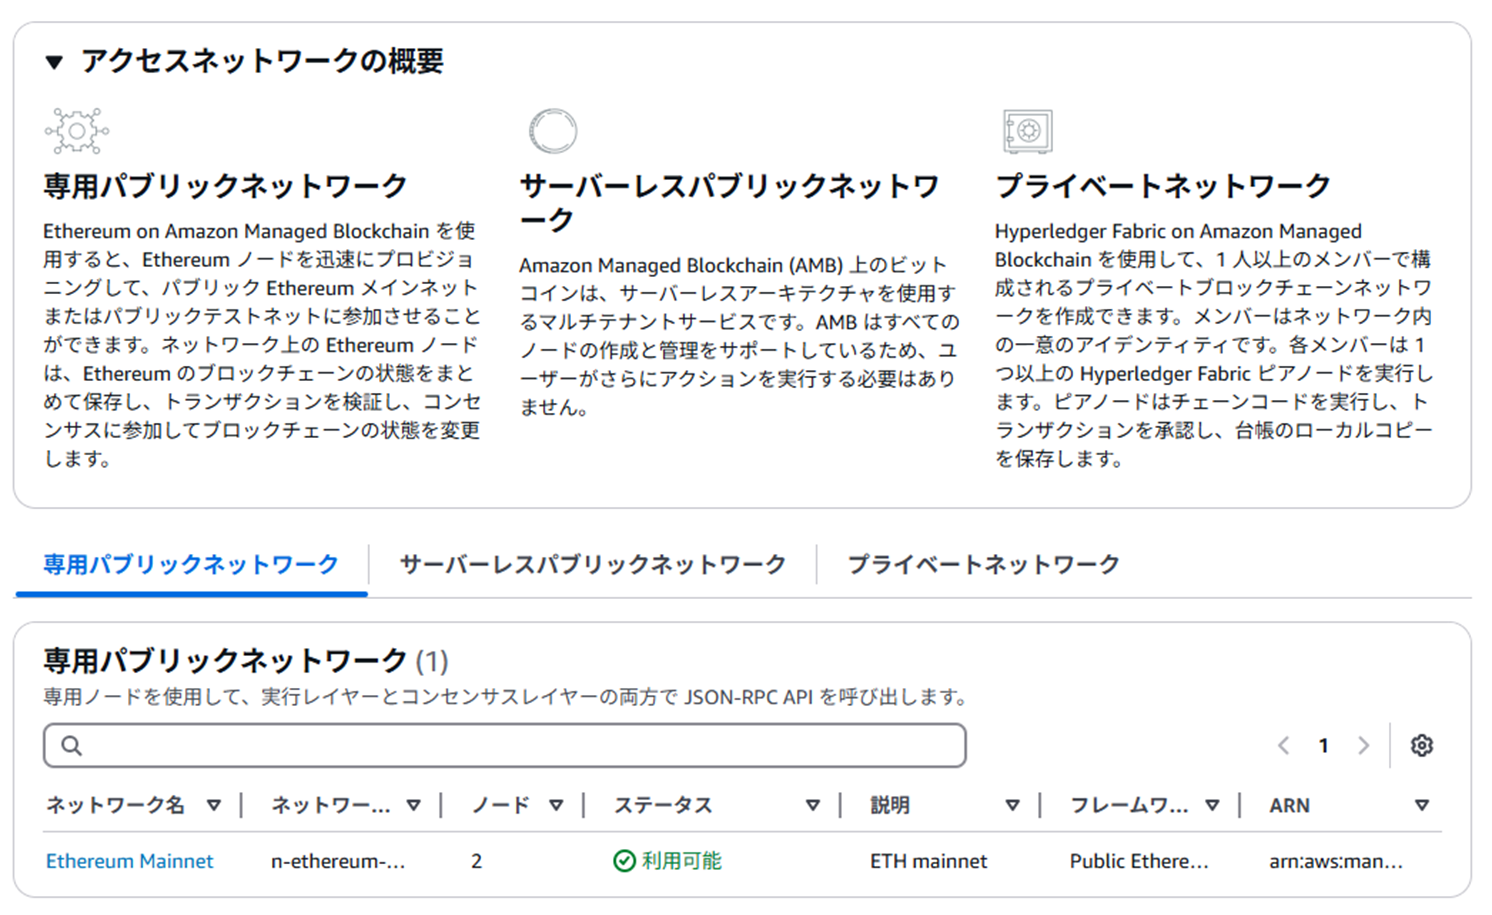Viewport: 1492px width, 915px height.
Task: Switch to プライベートネットワーク tab
Action: 984,565
